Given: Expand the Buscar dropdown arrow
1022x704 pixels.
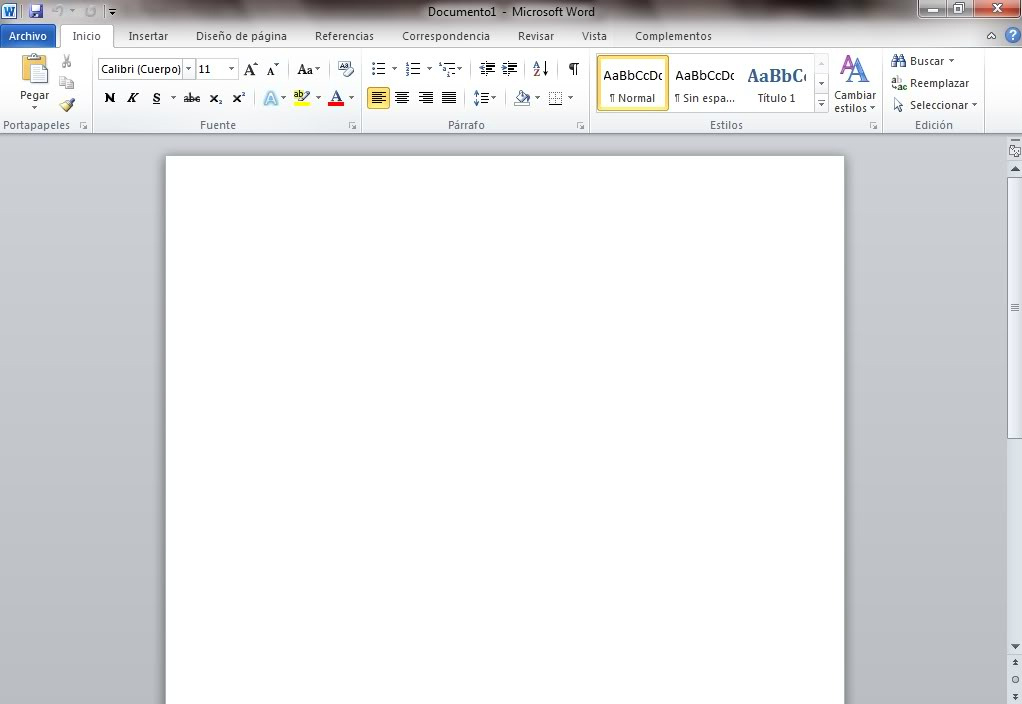Looking at the screenshot, I should coord(952,61).
